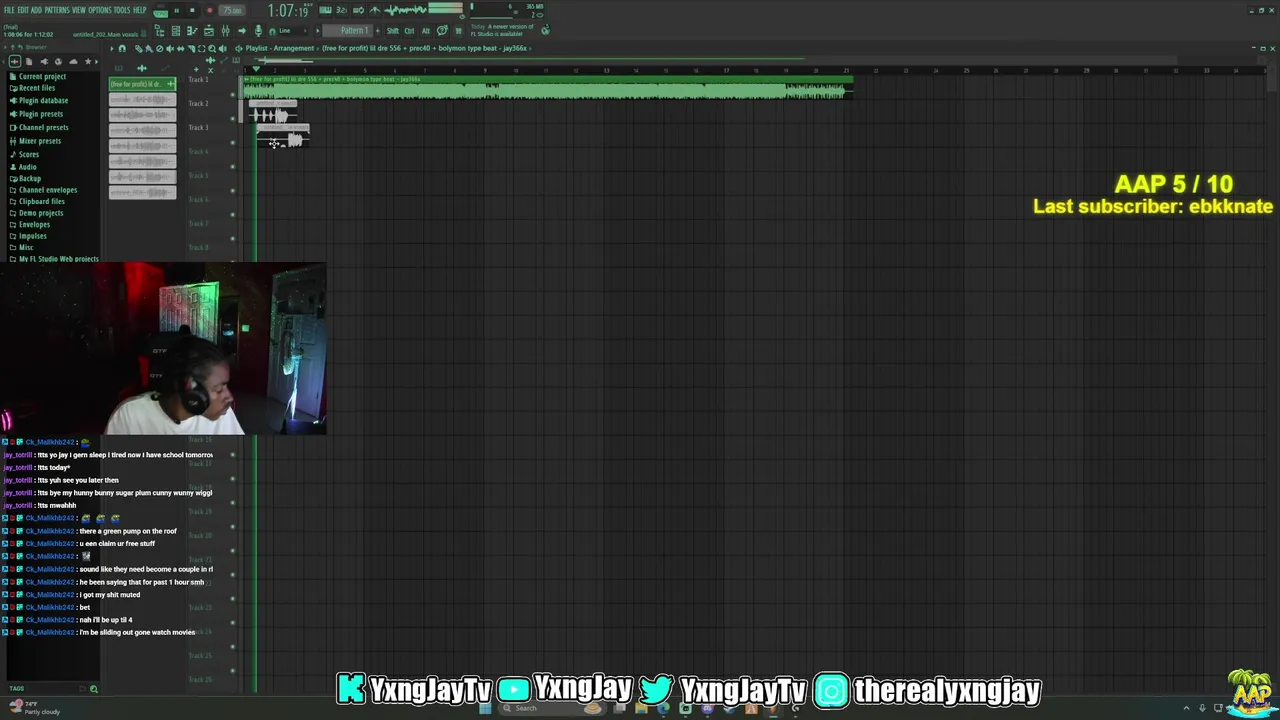The width and height of the screenshot is (1280, 720).
Task: Toggle the 3.2.1 countdown before recording
Action: pyautogui.click(x=342, y=10)
